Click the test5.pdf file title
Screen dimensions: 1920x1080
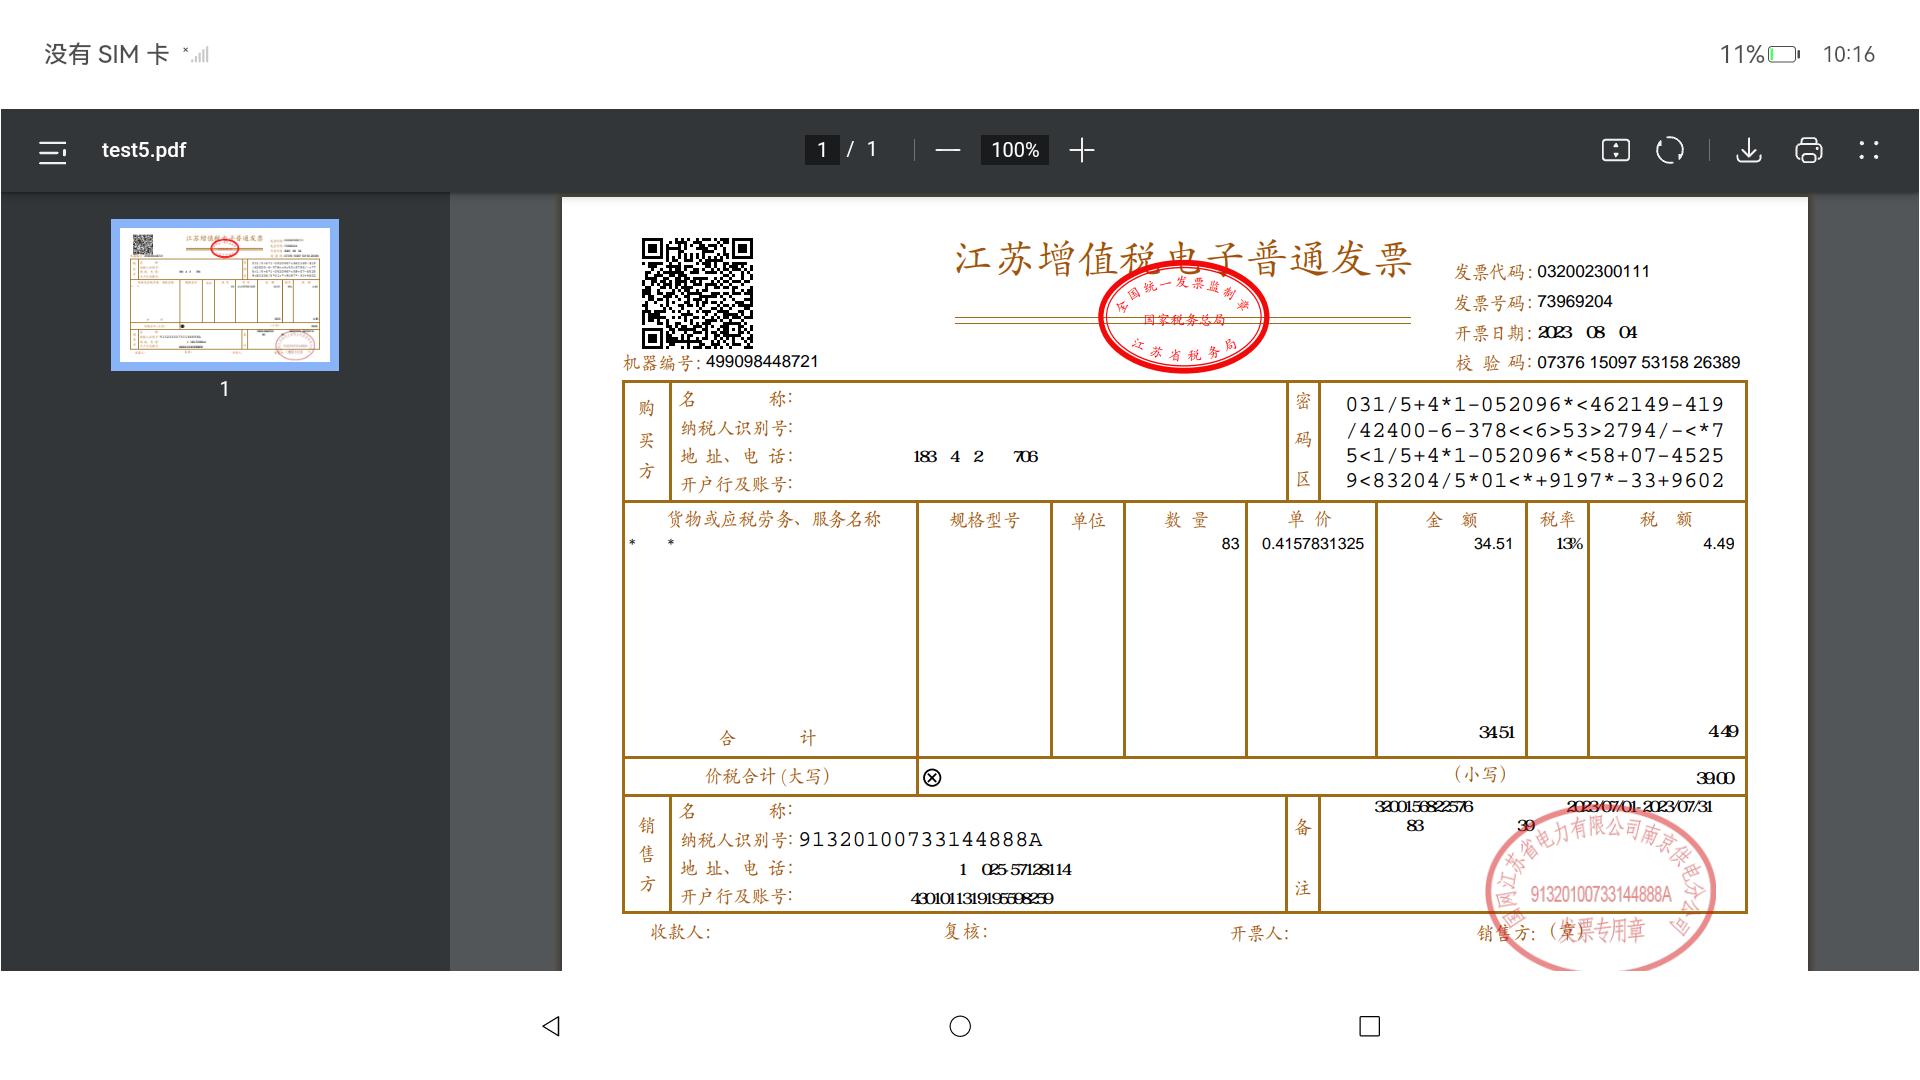click(x=144, y=150)
